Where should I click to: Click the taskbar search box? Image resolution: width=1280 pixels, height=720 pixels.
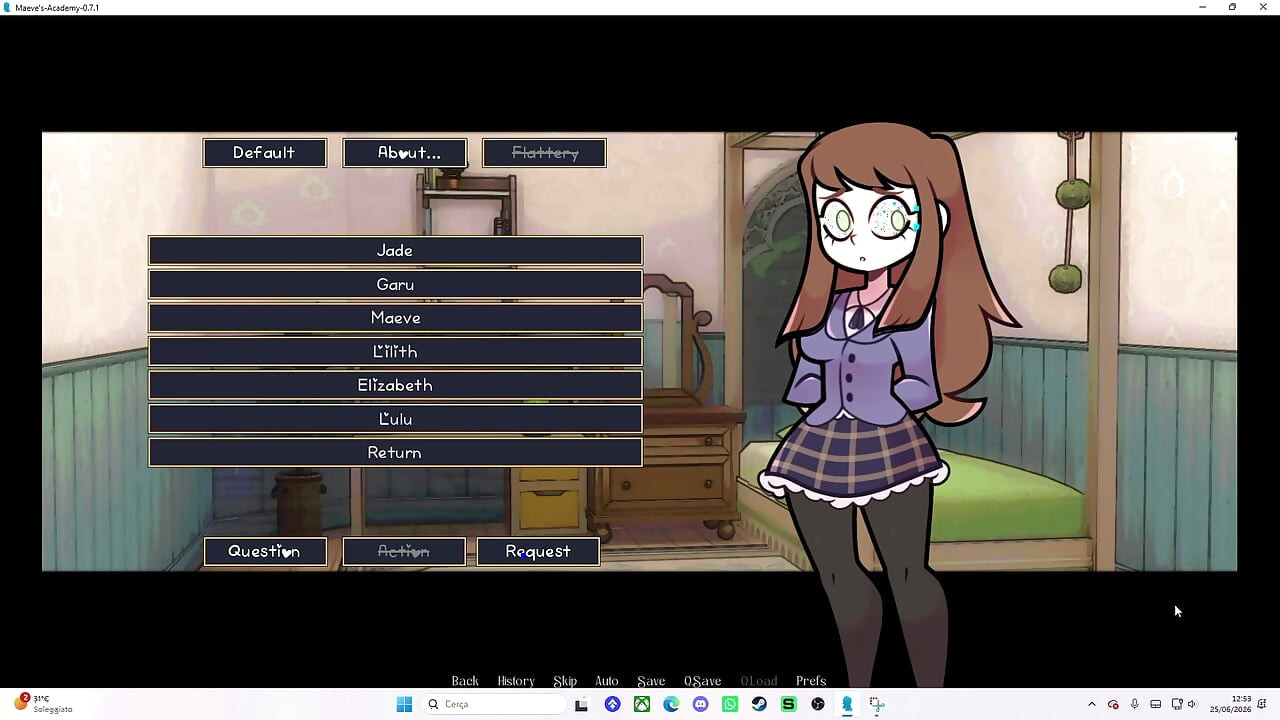click(494, 704)
